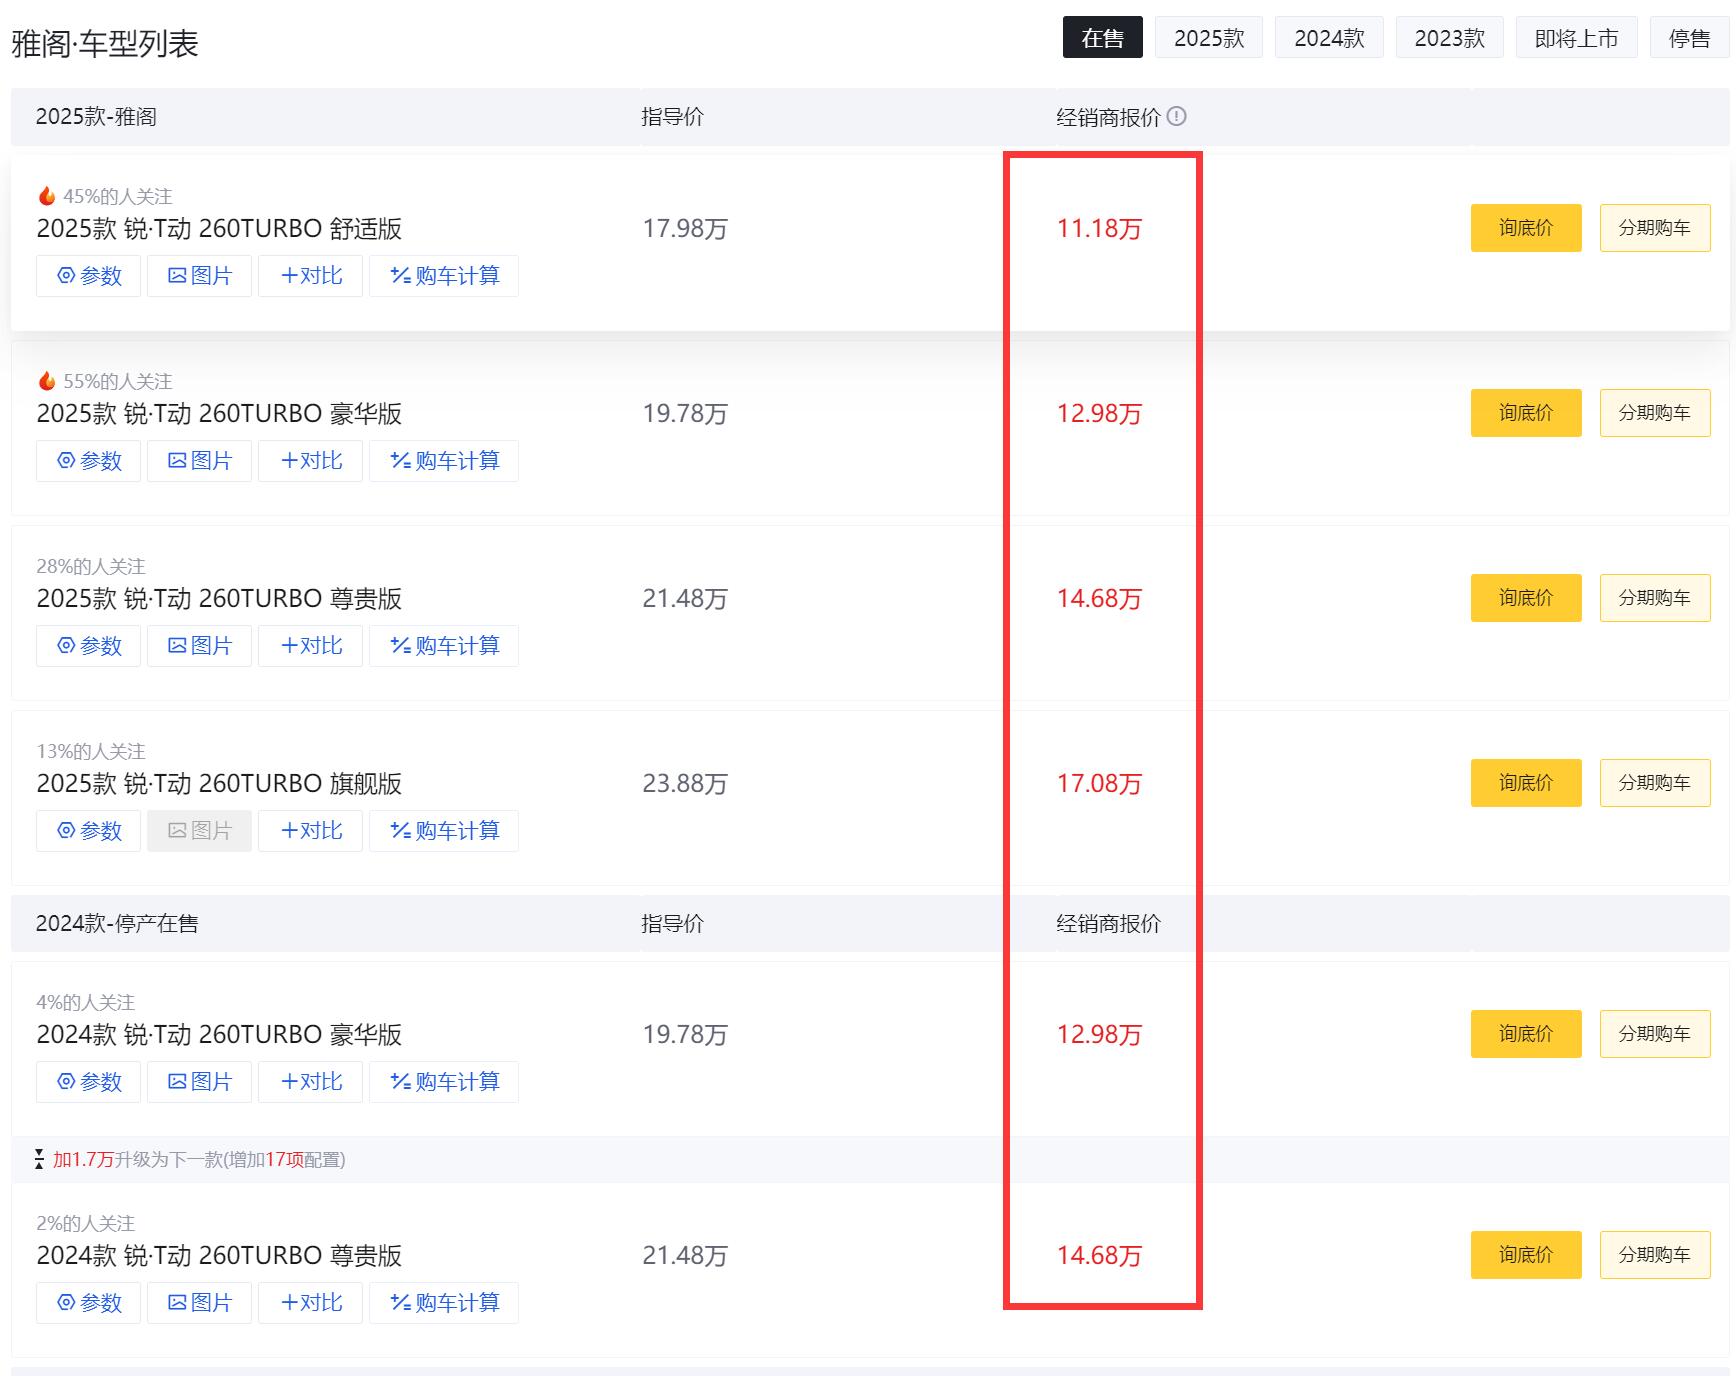Click the upgrade arrows icon before 加1.7万
Image resolution: width=1736 pixels, height=1376 pixels.
[39, 1160]
